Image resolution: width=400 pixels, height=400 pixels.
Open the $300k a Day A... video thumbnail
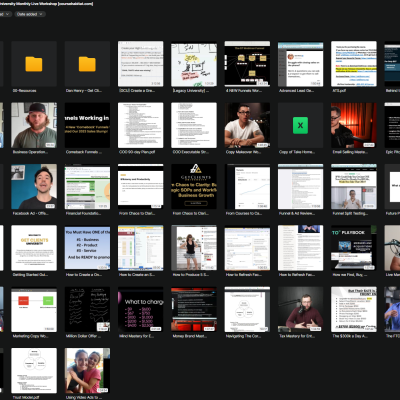click(354, 309)
